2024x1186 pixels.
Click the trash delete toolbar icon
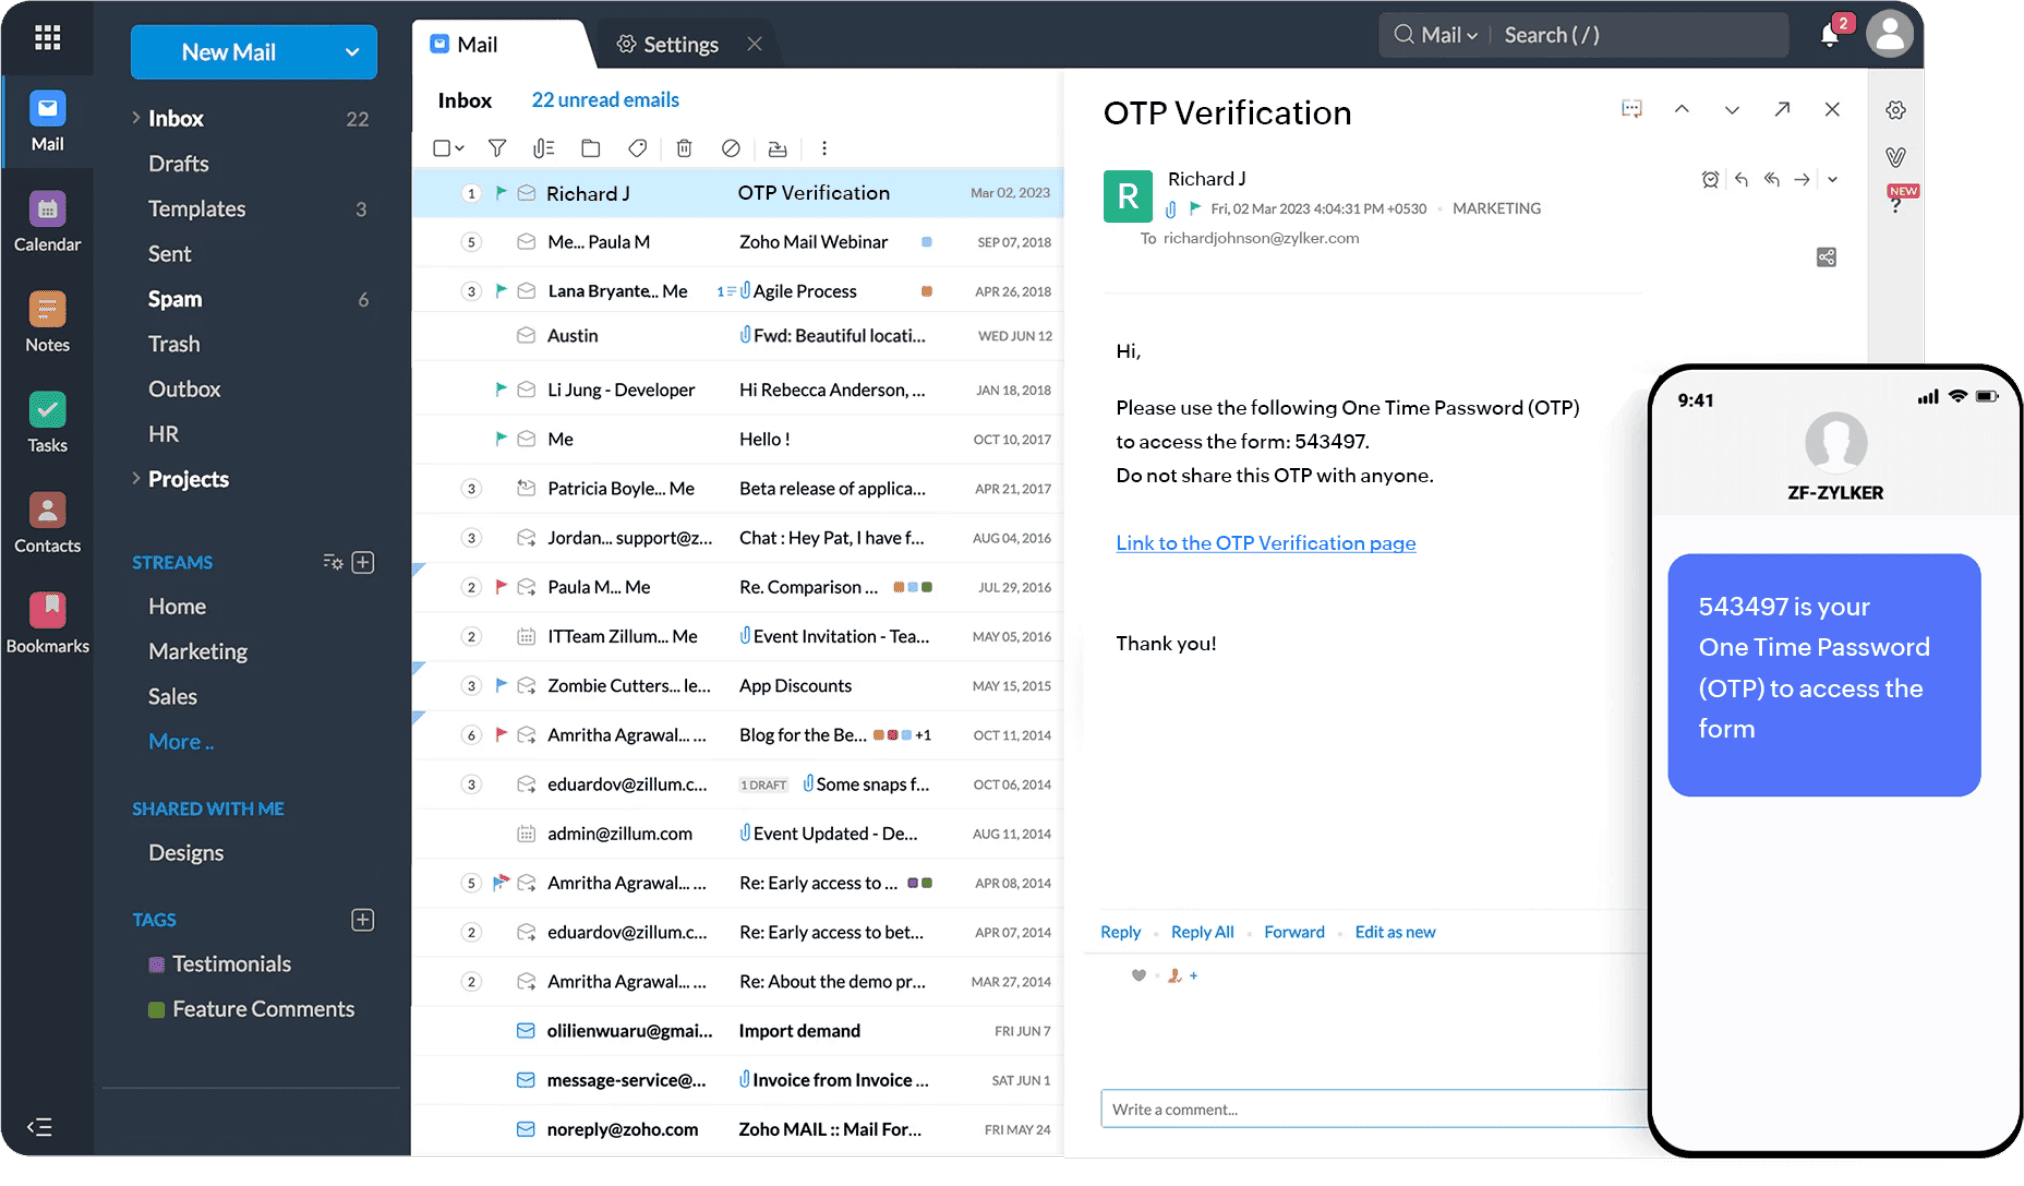[x=684, y=148]
